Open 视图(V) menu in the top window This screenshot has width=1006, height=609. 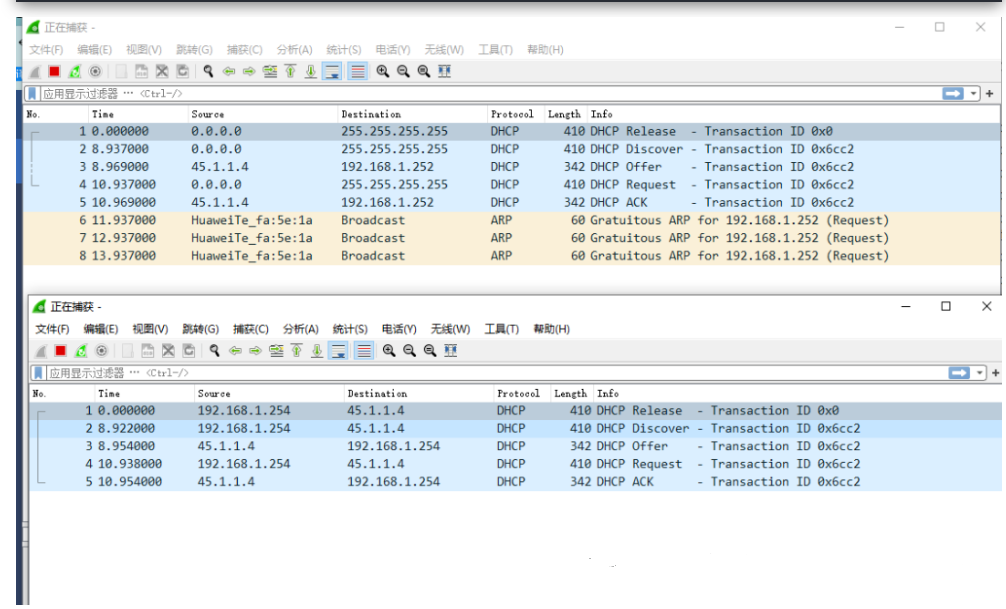click(x=144, y=49)
